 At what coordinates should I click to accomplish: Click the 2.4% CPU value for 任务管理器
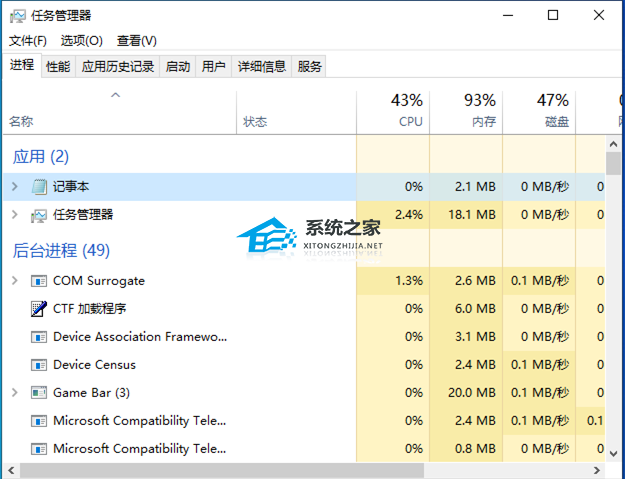click(x=409, y=215)
